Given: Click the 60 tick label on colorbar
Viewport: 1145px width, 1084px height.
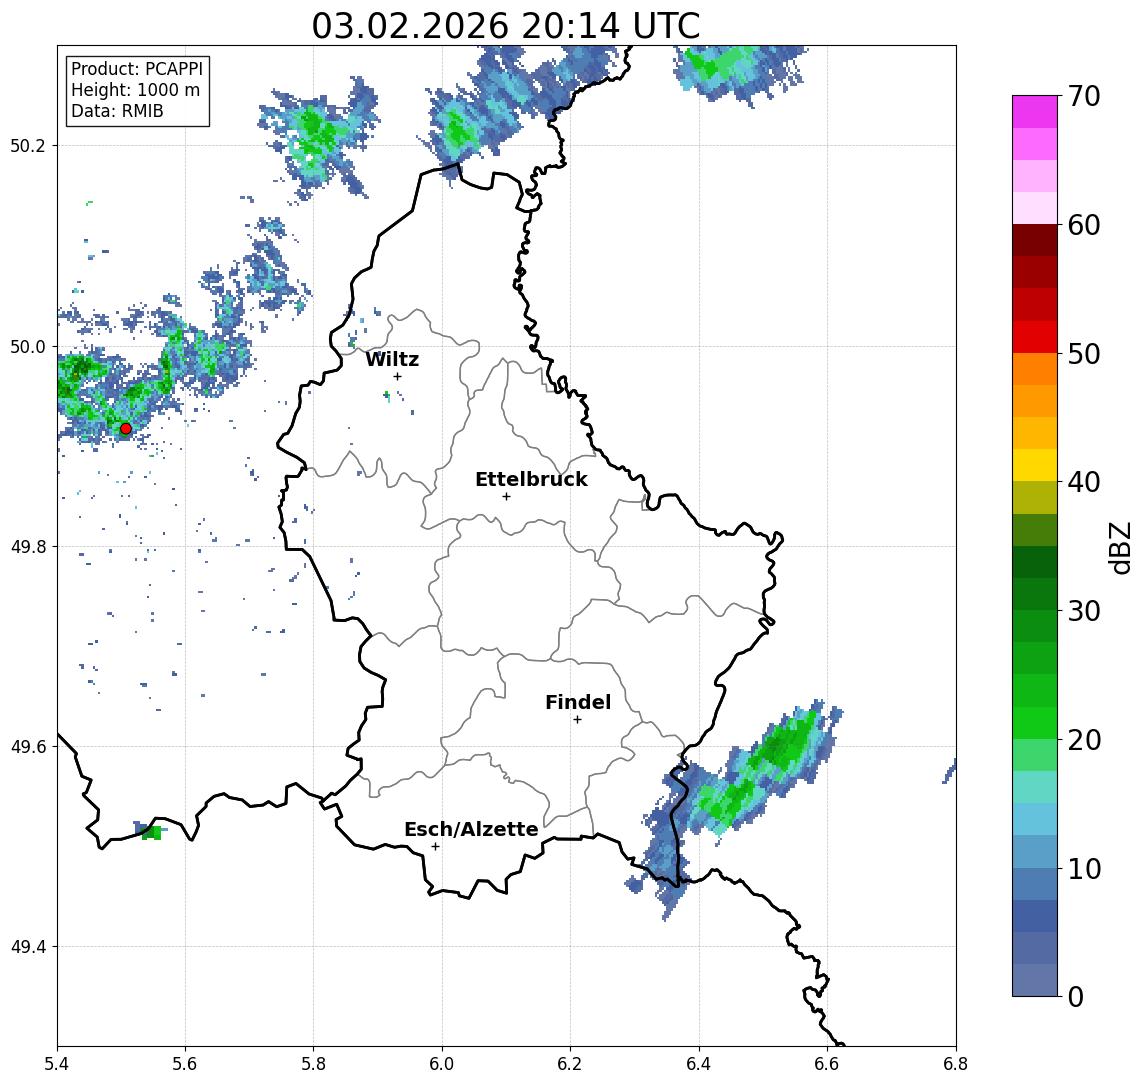Looking at the screenshot, I should [x=1084, y=226].
